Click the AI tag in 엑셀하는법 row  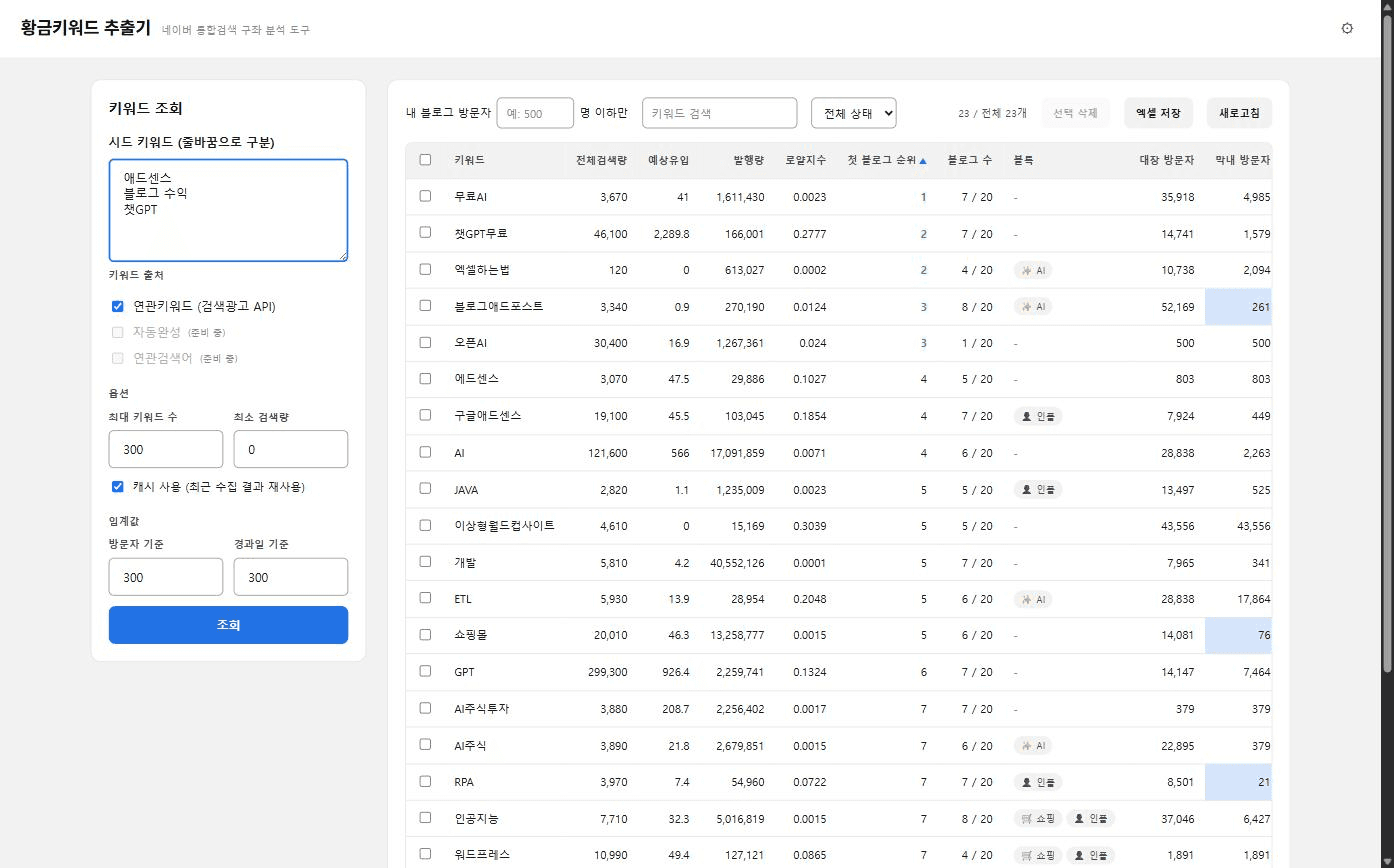coord(1033,270)
